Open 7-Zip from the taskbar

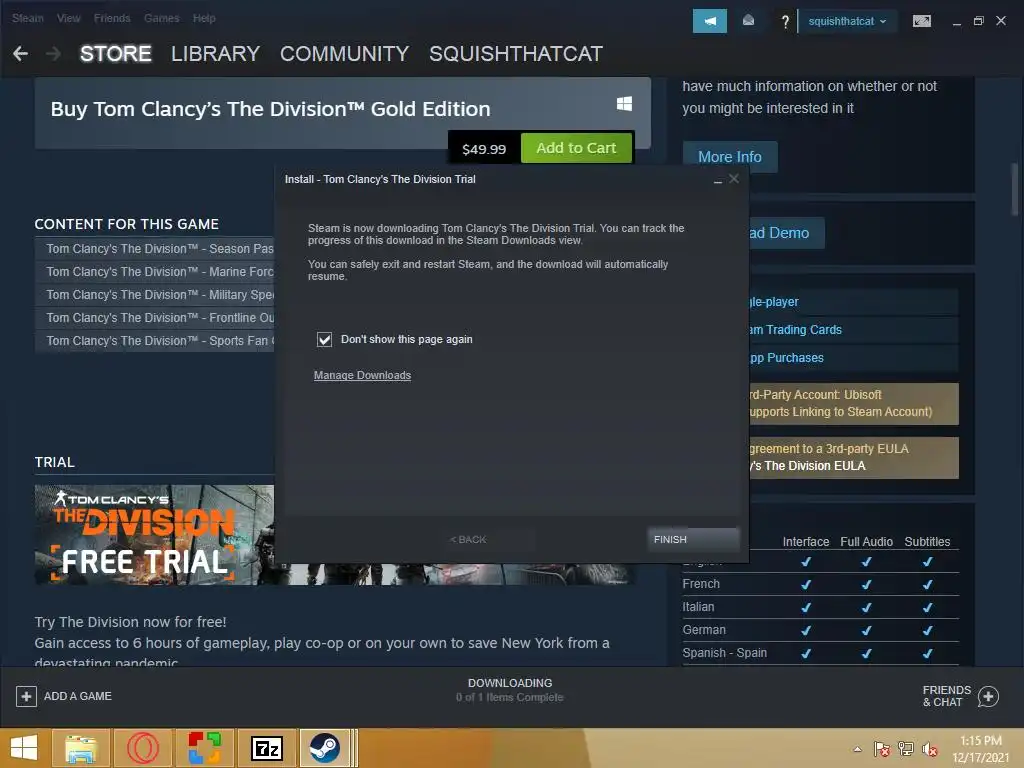(x=266, y=748)
